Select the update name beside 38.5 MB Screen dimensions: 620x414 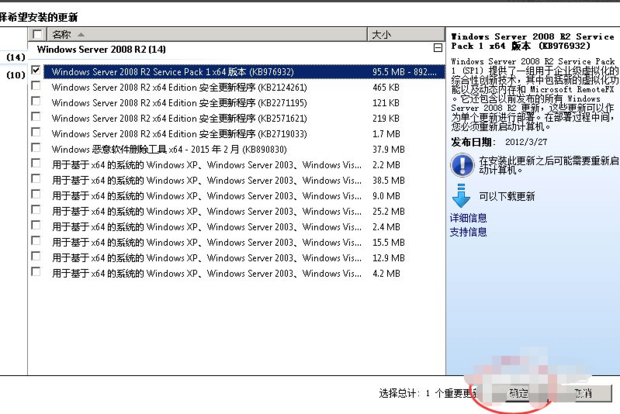coord(206,180)
